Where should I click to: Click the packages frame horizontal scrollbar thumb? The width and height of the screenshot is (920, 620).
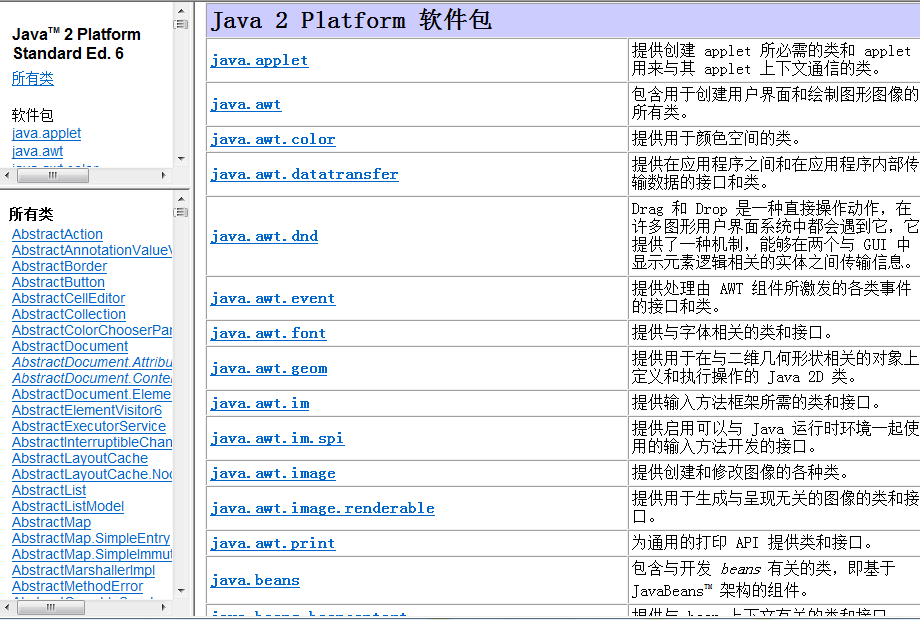click(x=53, y=175)
